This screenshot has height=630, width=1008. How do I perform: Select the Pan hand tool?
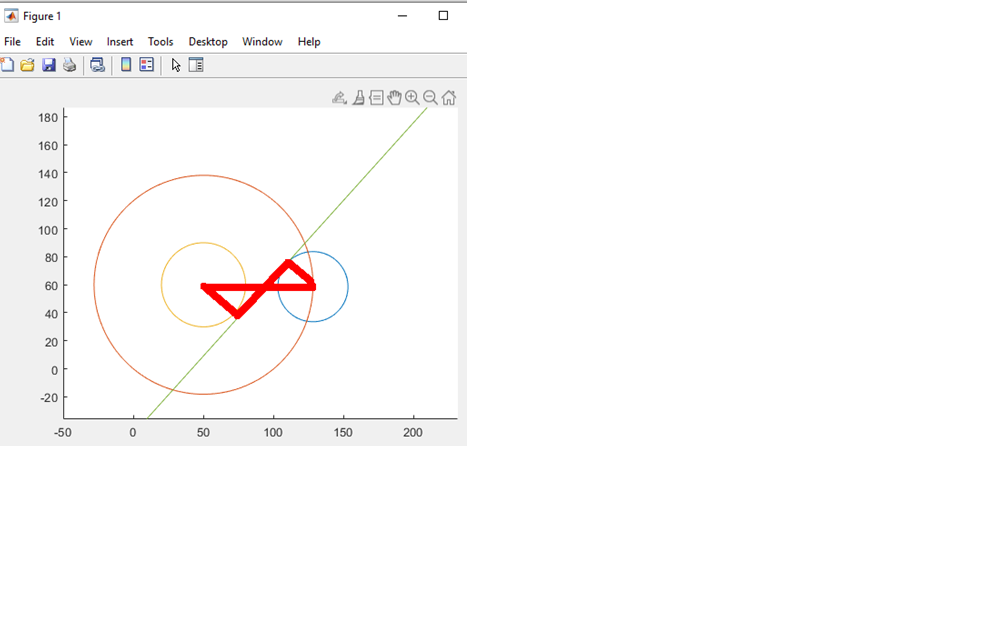(x=394, y=98)
